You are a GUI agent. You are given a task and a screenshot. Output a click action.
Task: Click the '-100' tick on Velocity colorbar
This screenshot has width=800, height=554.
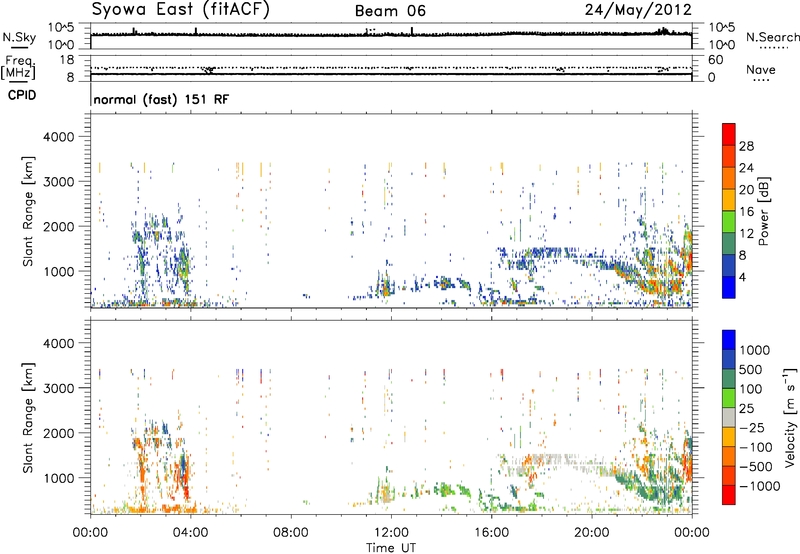point(755,447)
